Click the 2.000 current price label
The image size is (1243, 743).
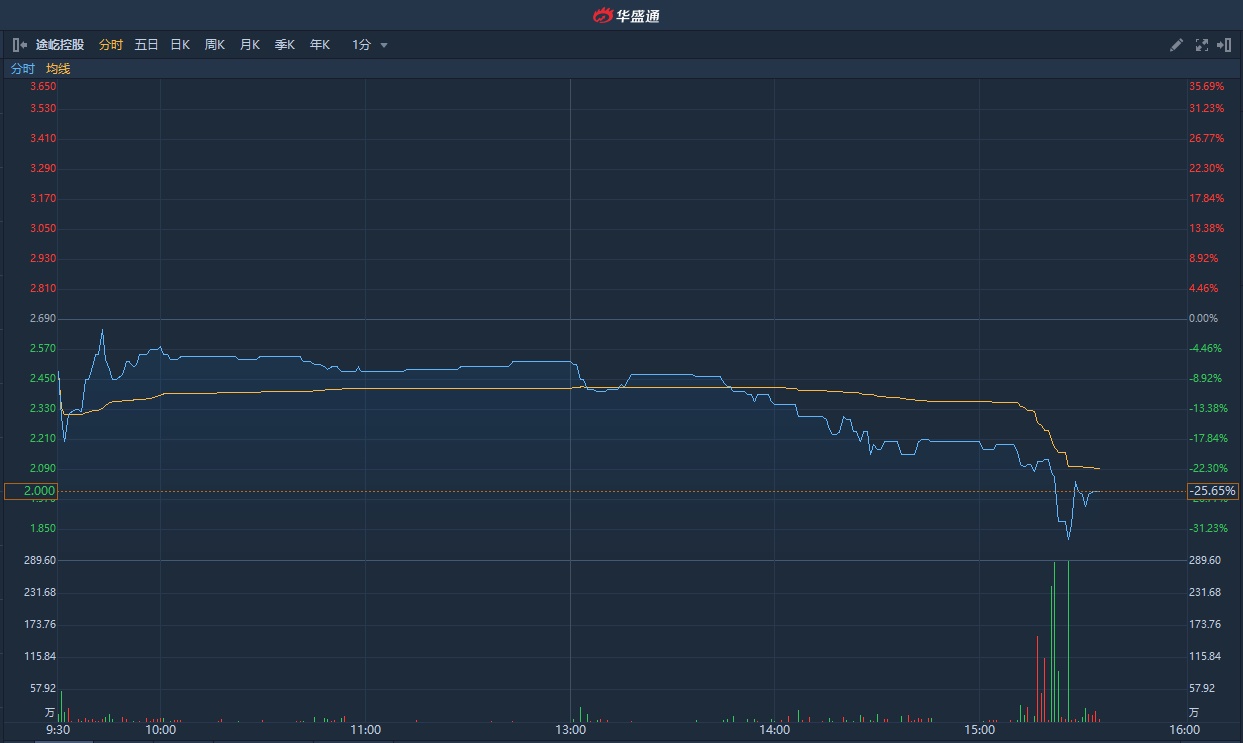click(x=31, y=491)
